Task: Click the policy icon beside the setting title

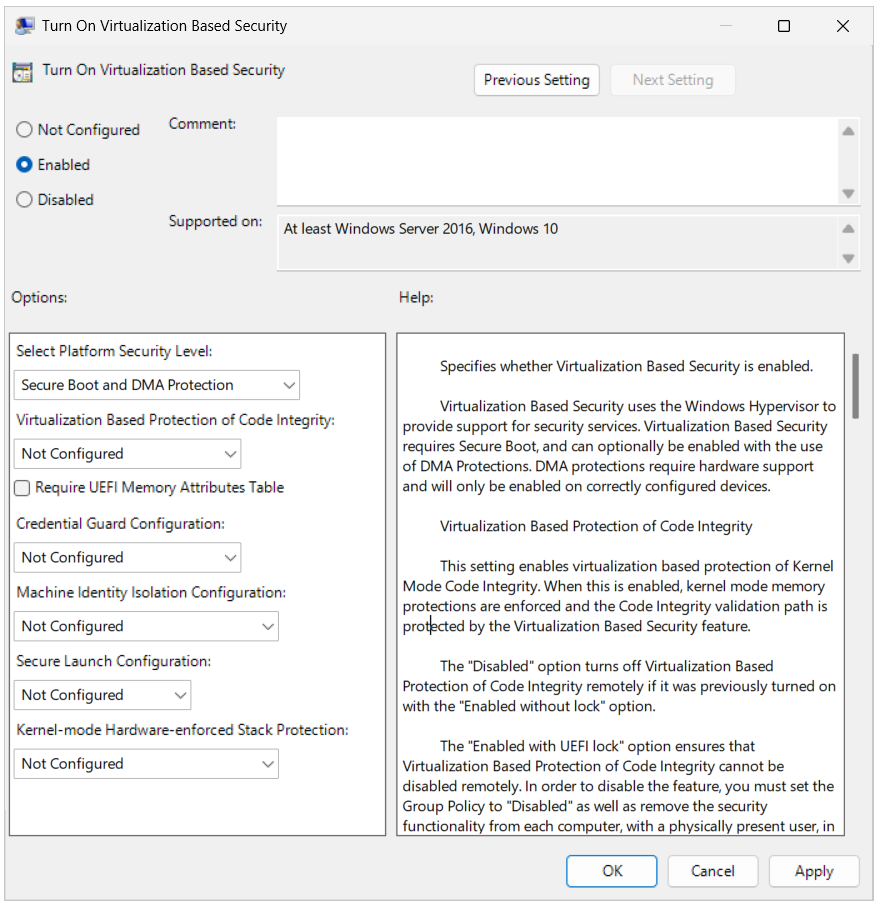Action: coord(21,71)
